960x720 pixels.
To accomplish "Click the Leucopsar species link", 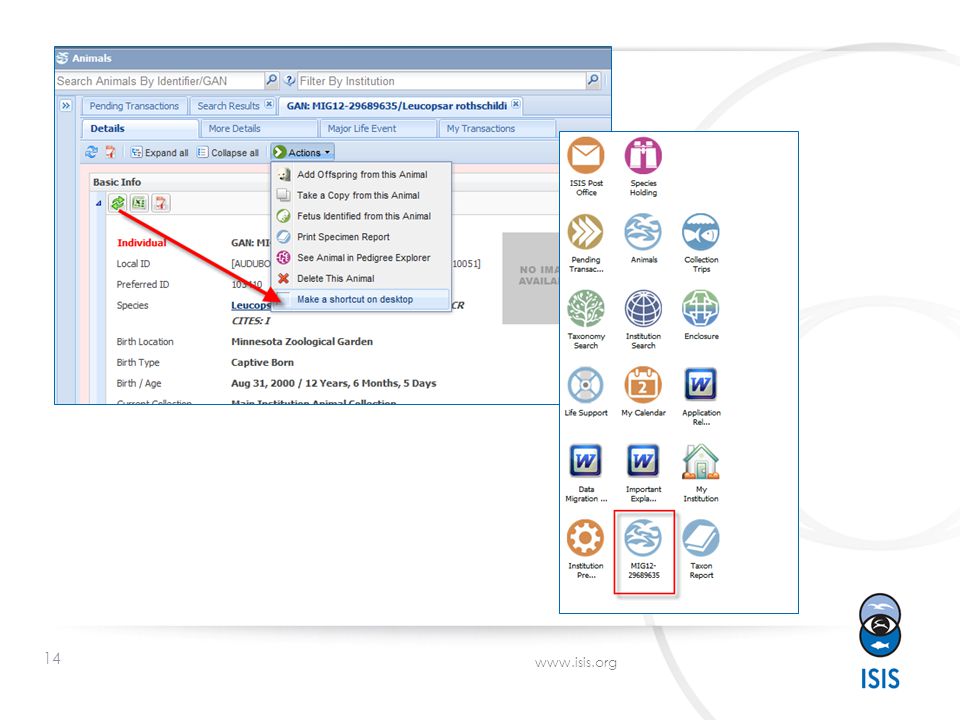I will [250, 305].
